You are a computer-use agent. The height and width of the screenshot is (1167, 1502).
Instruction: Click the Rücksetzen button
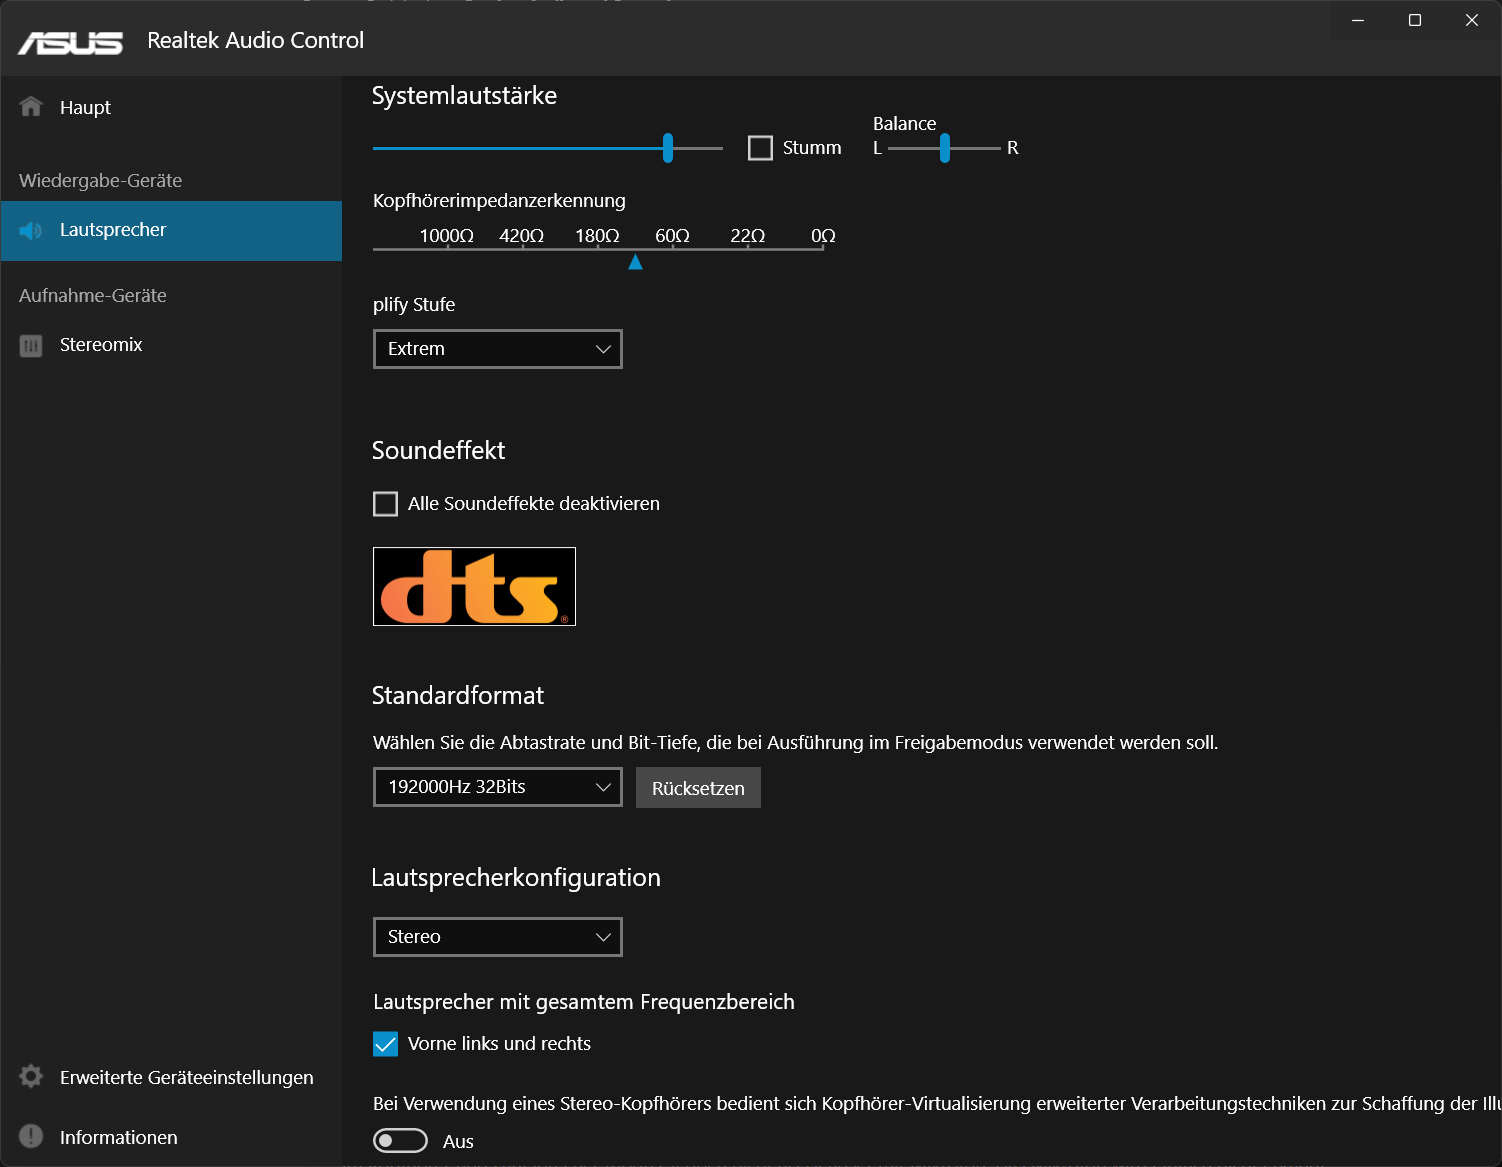pyautogui.click(x=698, y=788)
